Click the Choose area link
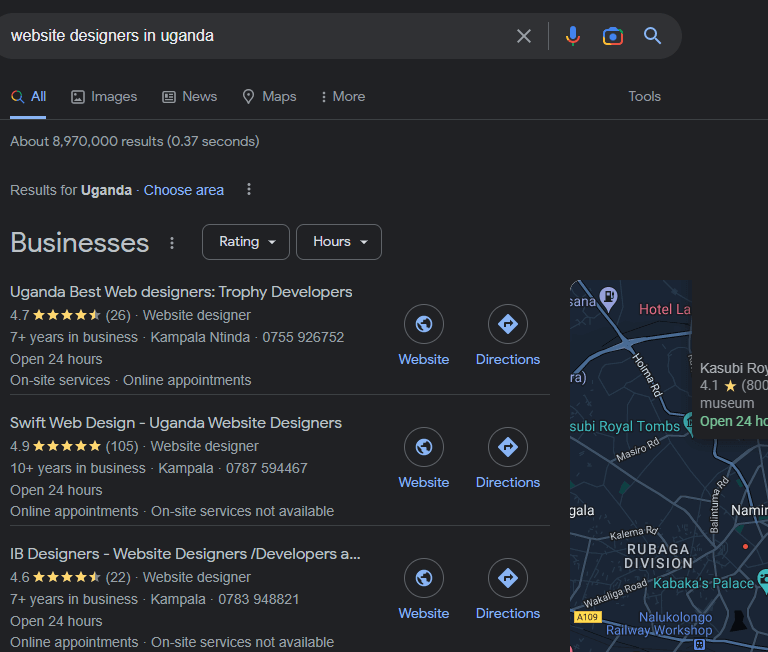The image size is (768, 652). [184, 190]
